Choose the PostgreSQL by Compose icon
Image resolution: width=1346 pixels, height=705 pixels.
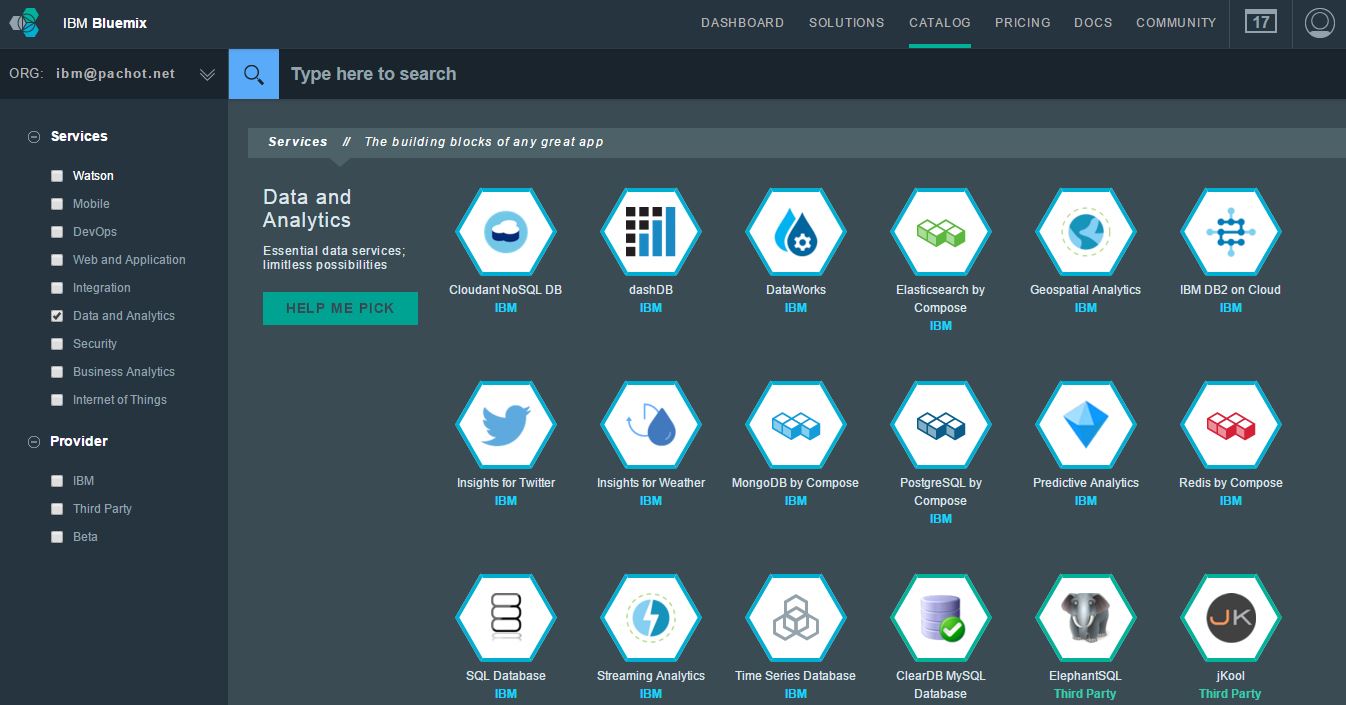[x=941, y=424]
